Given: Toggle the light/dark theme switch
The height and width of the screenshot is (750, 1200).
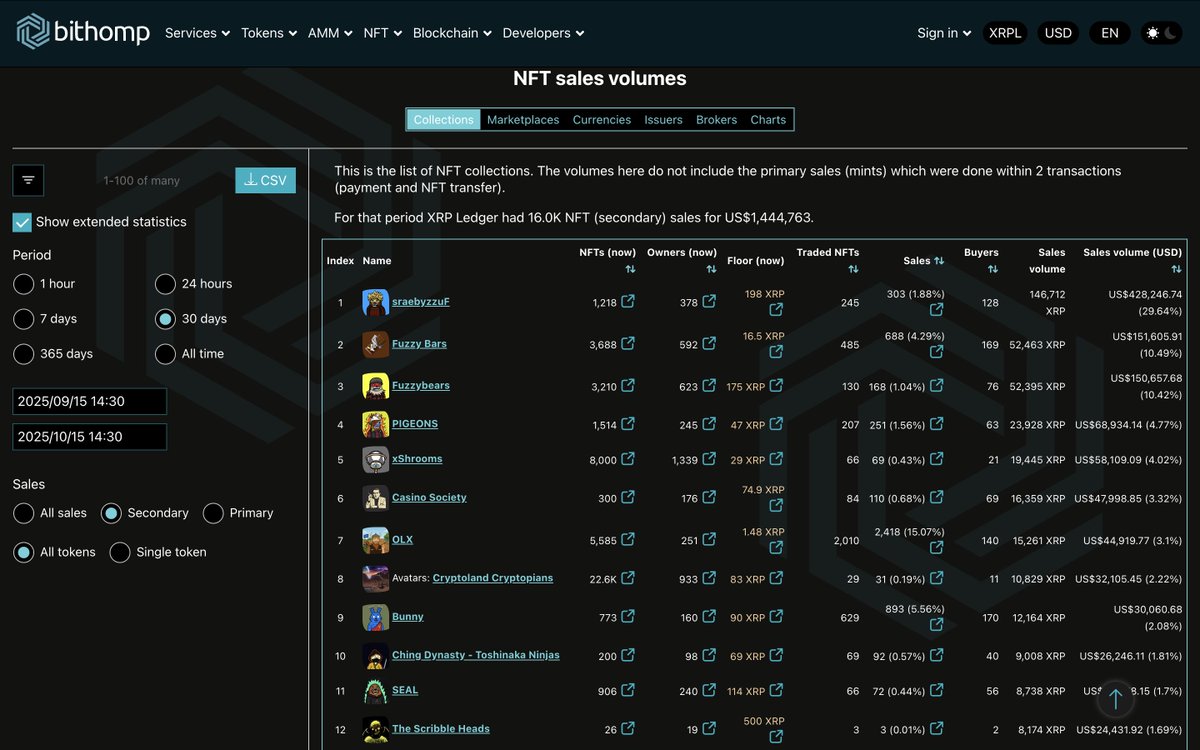Looking at the screenshot, I should click(x=1160, y=33).
